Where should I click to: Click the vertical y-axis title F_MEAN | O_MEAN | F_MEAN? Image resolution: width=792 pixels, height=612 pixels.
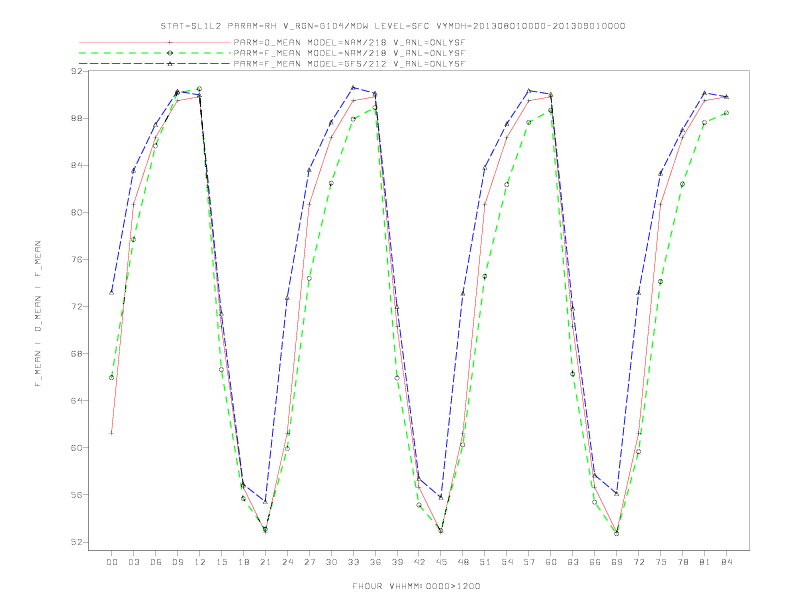[38, 314]
